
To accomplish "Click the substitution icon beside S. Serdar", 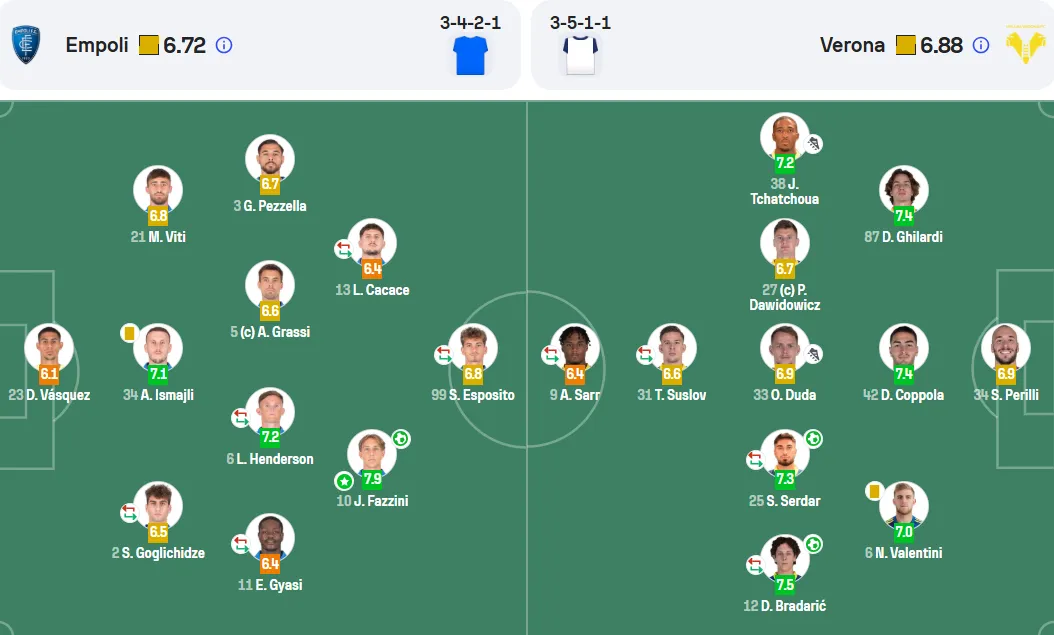I will click(756, 460).
